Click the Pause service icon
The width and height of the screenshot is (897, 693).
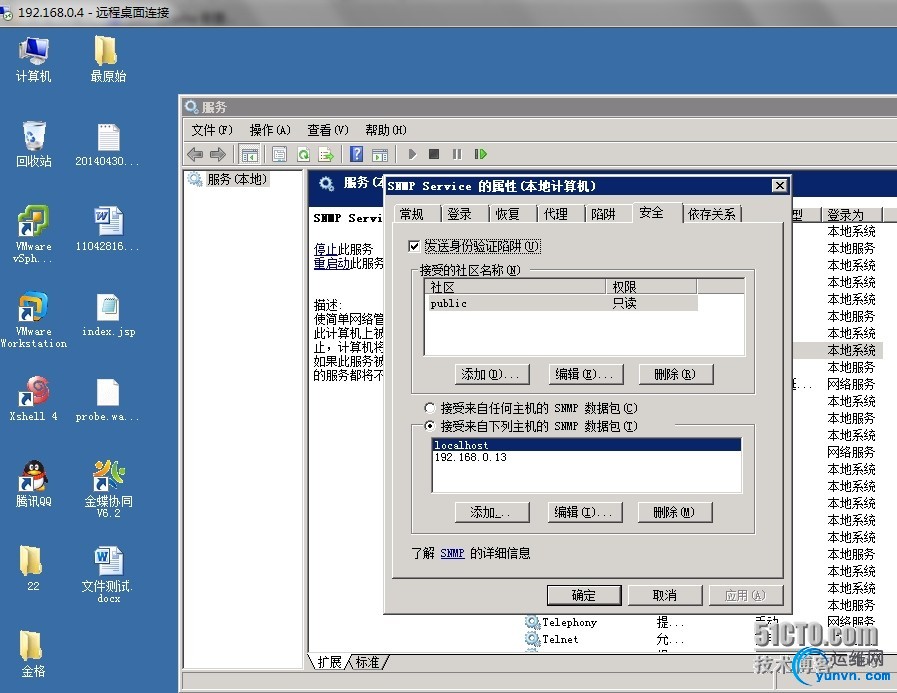tap(457, 154)
